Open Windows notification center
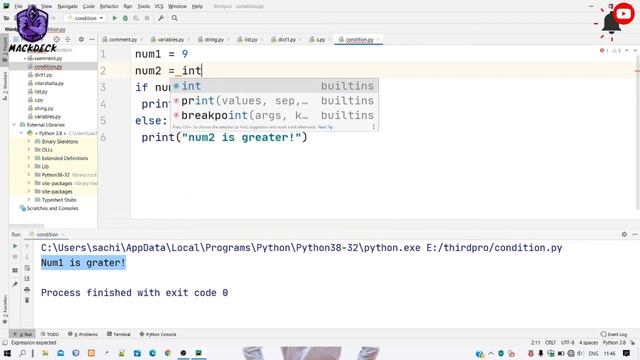Screen dimensions: 640x360 tap(627, 353)
